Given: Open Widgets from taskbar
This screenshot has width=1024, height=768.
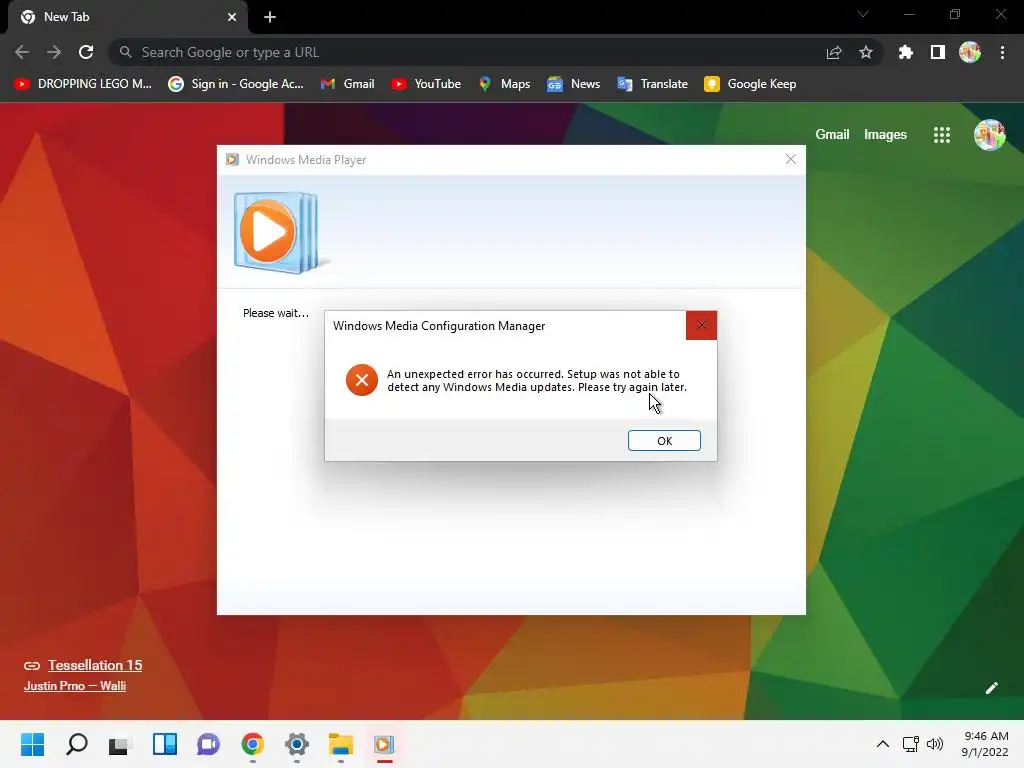Looking at the screenshot, I should click(x=165, y=744).
